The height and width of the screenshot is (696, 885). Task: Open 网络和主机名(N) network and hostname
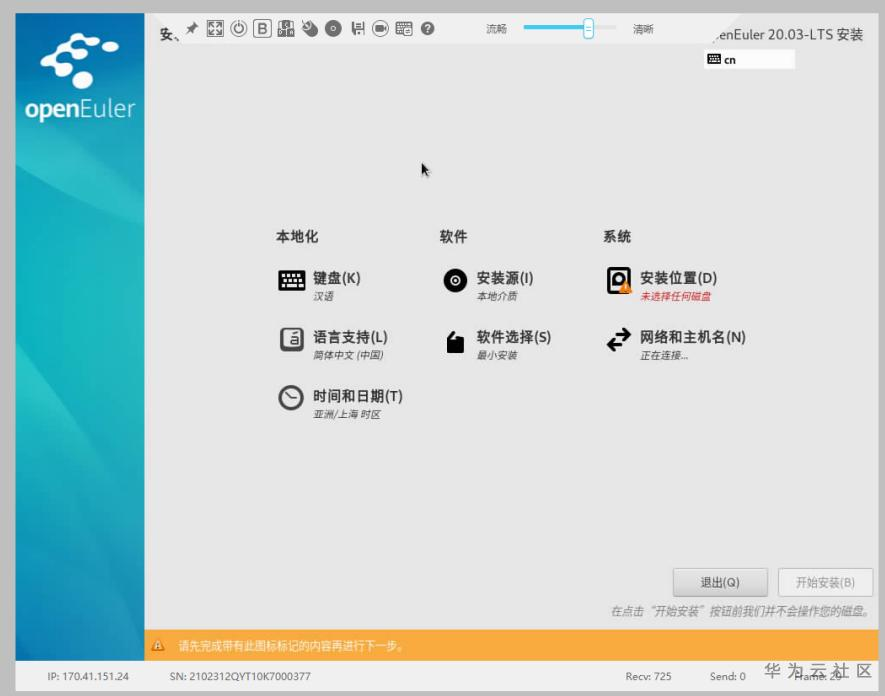tap(676, 344)
